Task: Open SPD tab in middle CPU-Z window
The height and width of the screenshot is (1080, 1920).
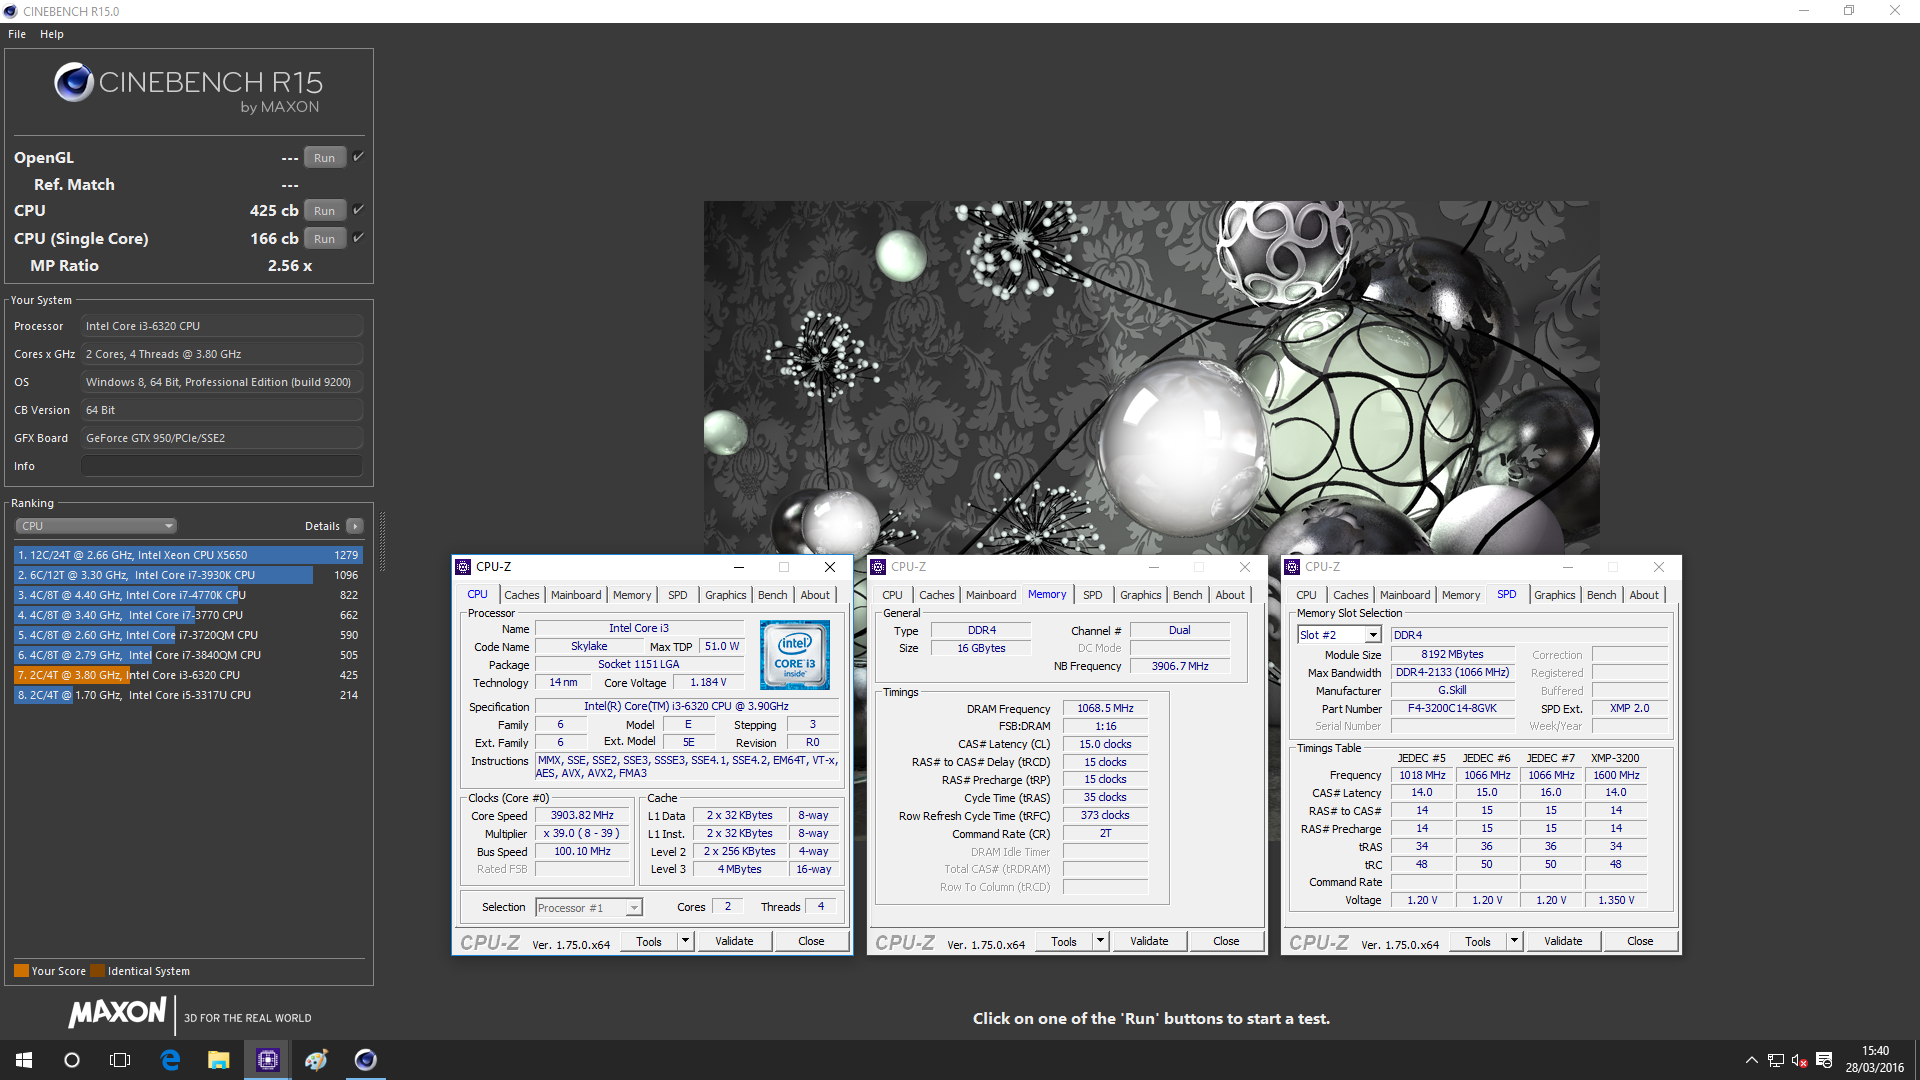Action: tap(1092, 595)
